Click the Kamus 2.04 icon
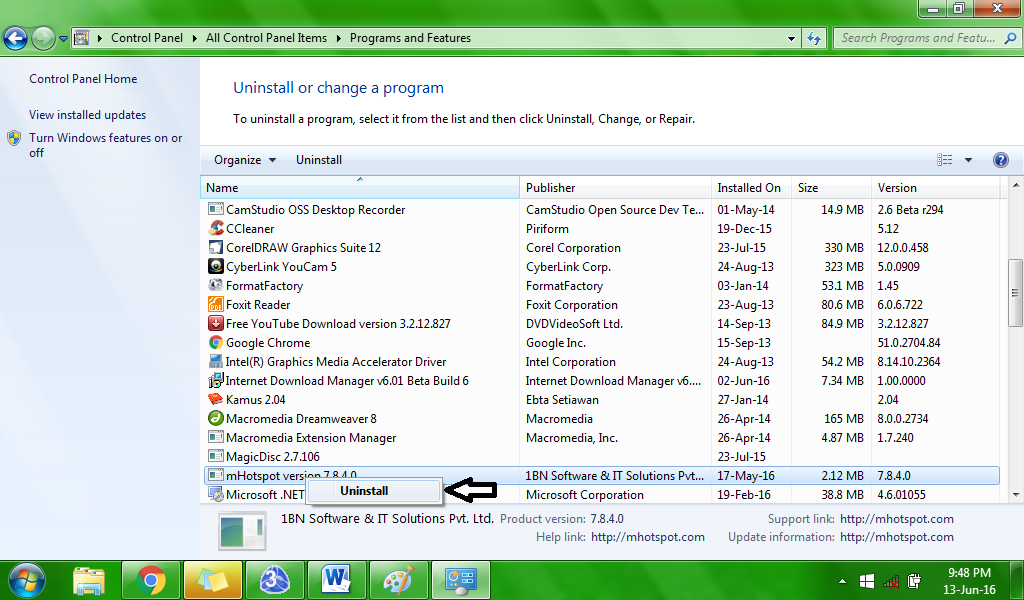 point(216,399)
